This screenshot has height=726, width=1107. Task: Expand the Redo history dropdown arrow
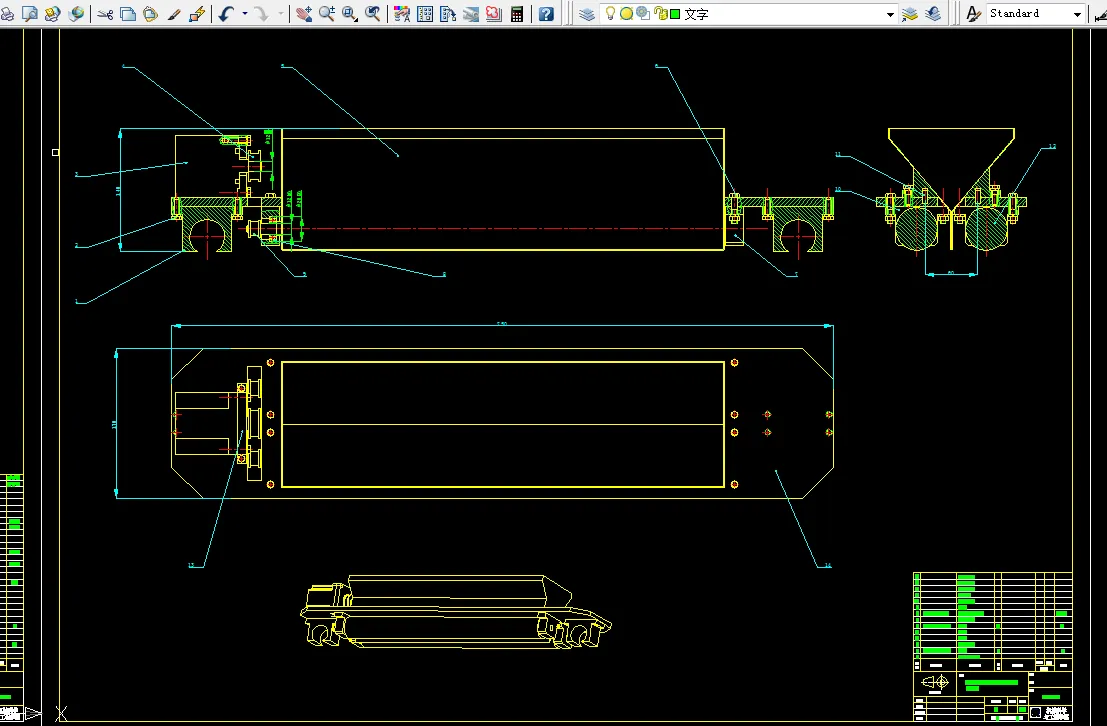click(x=280, y=13)
